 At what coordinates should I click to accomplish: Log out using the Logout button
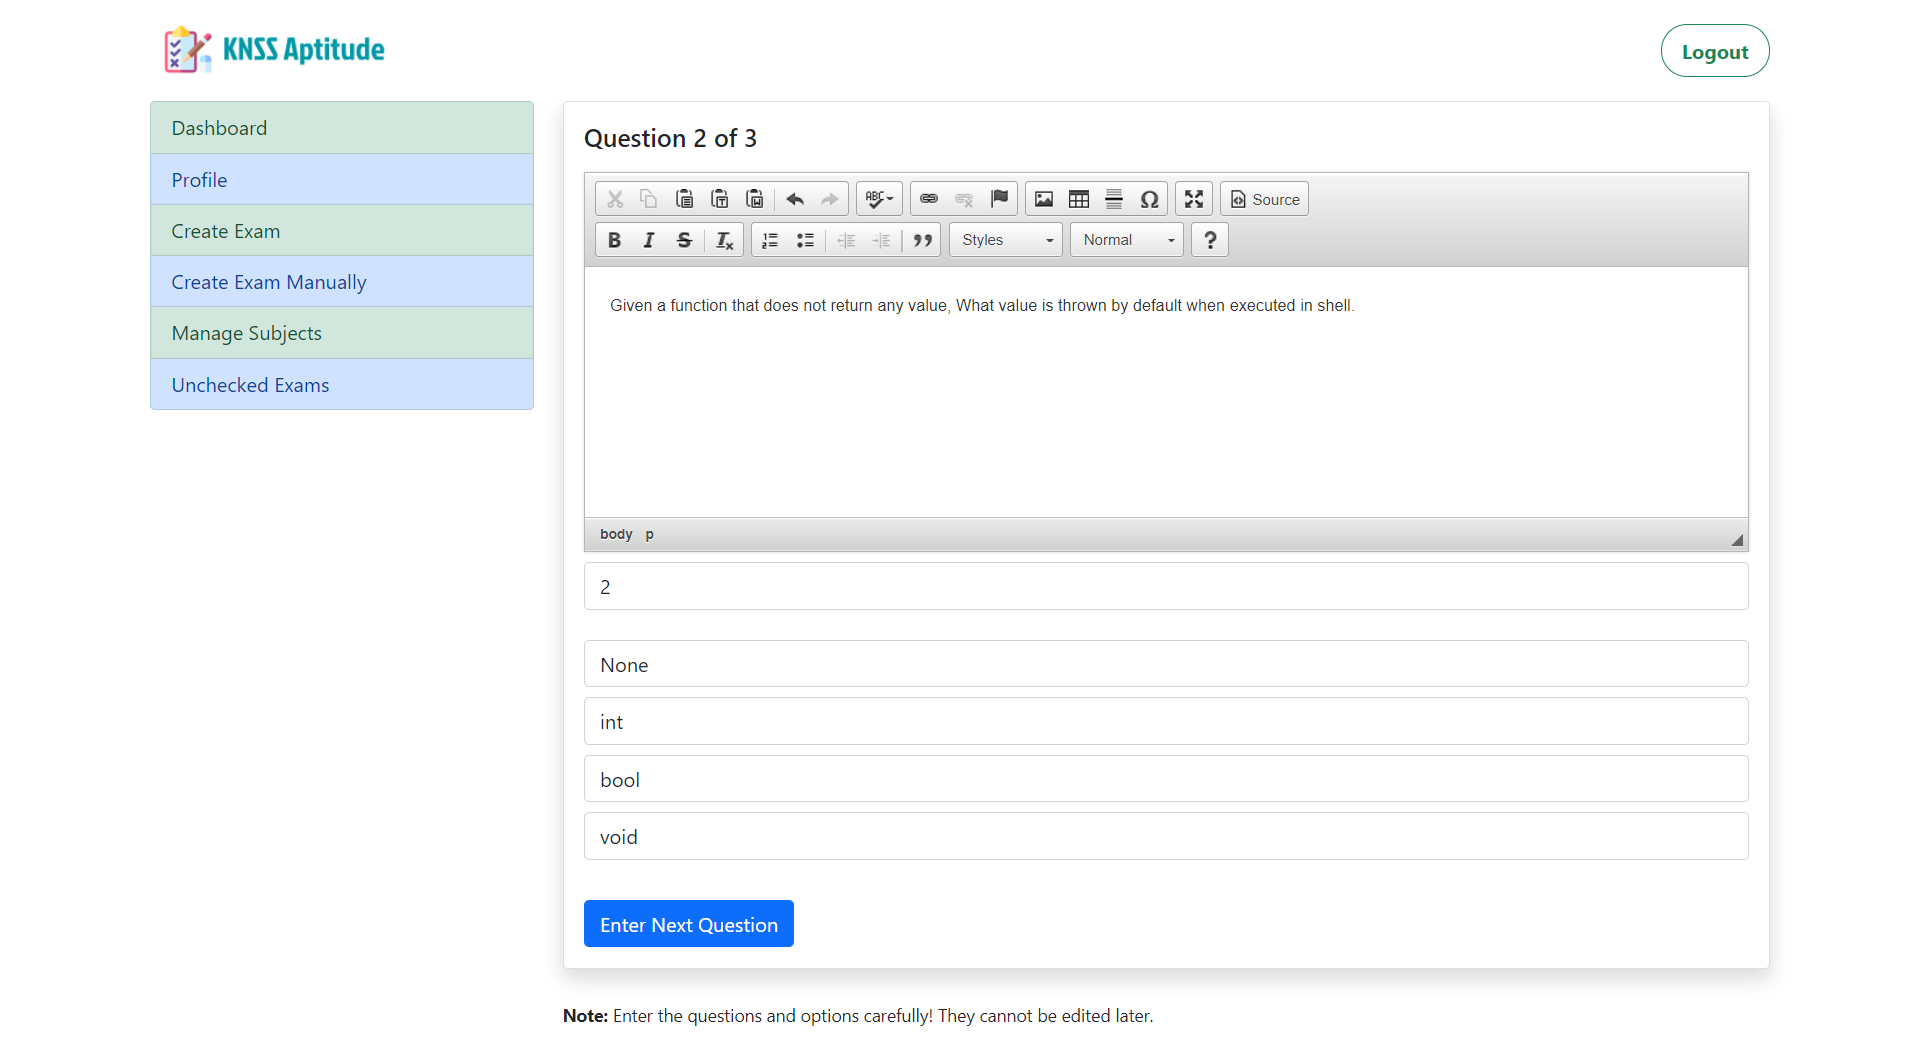tap(1714, 51)
